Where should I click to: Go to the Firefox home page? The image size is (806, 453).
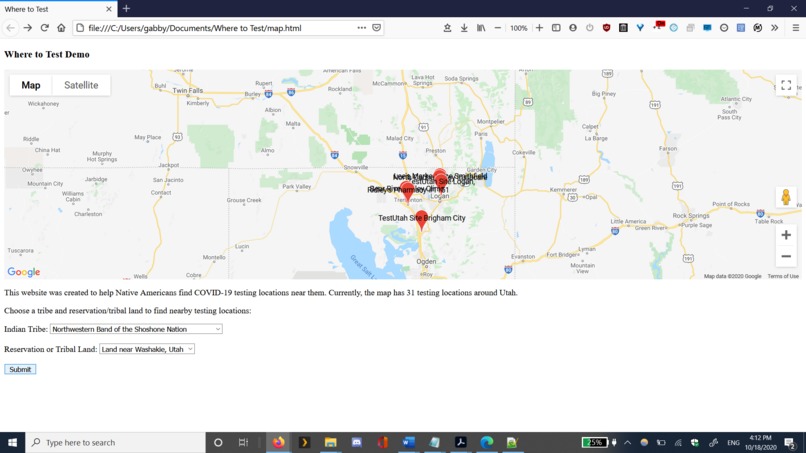coord(61,28)
